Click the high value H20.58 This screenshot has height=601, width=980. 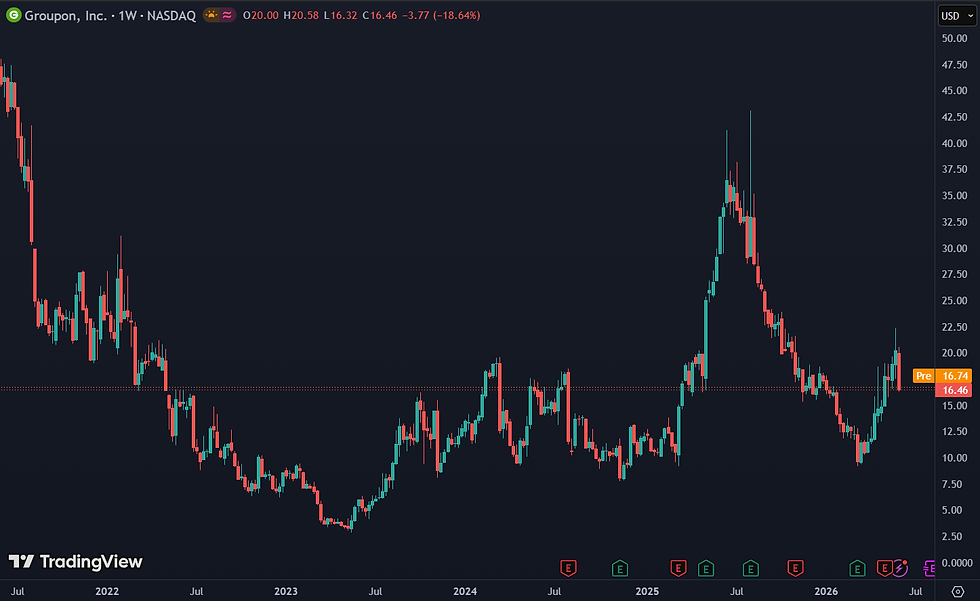tap(301, 15)
